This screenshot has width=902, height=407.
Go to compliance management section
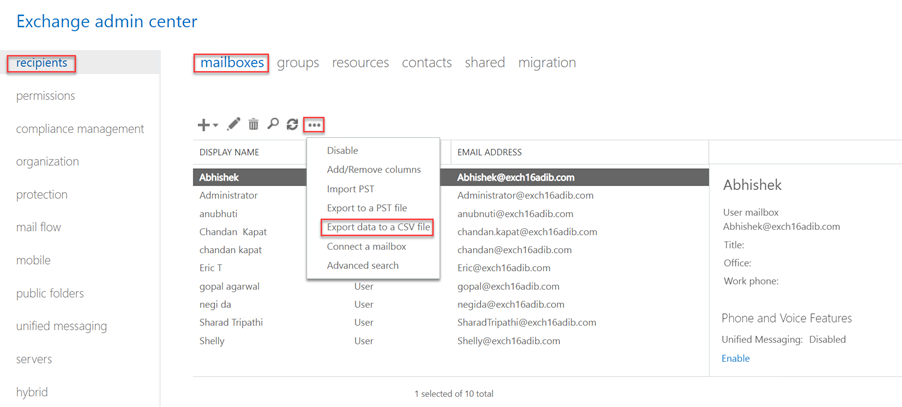tap(80, 128)
